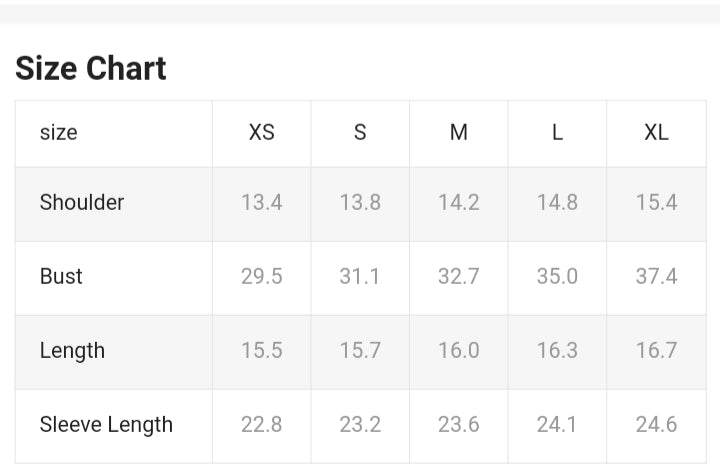Click the size header cell label
720x472 pixels.
click(x=58, y=133)
